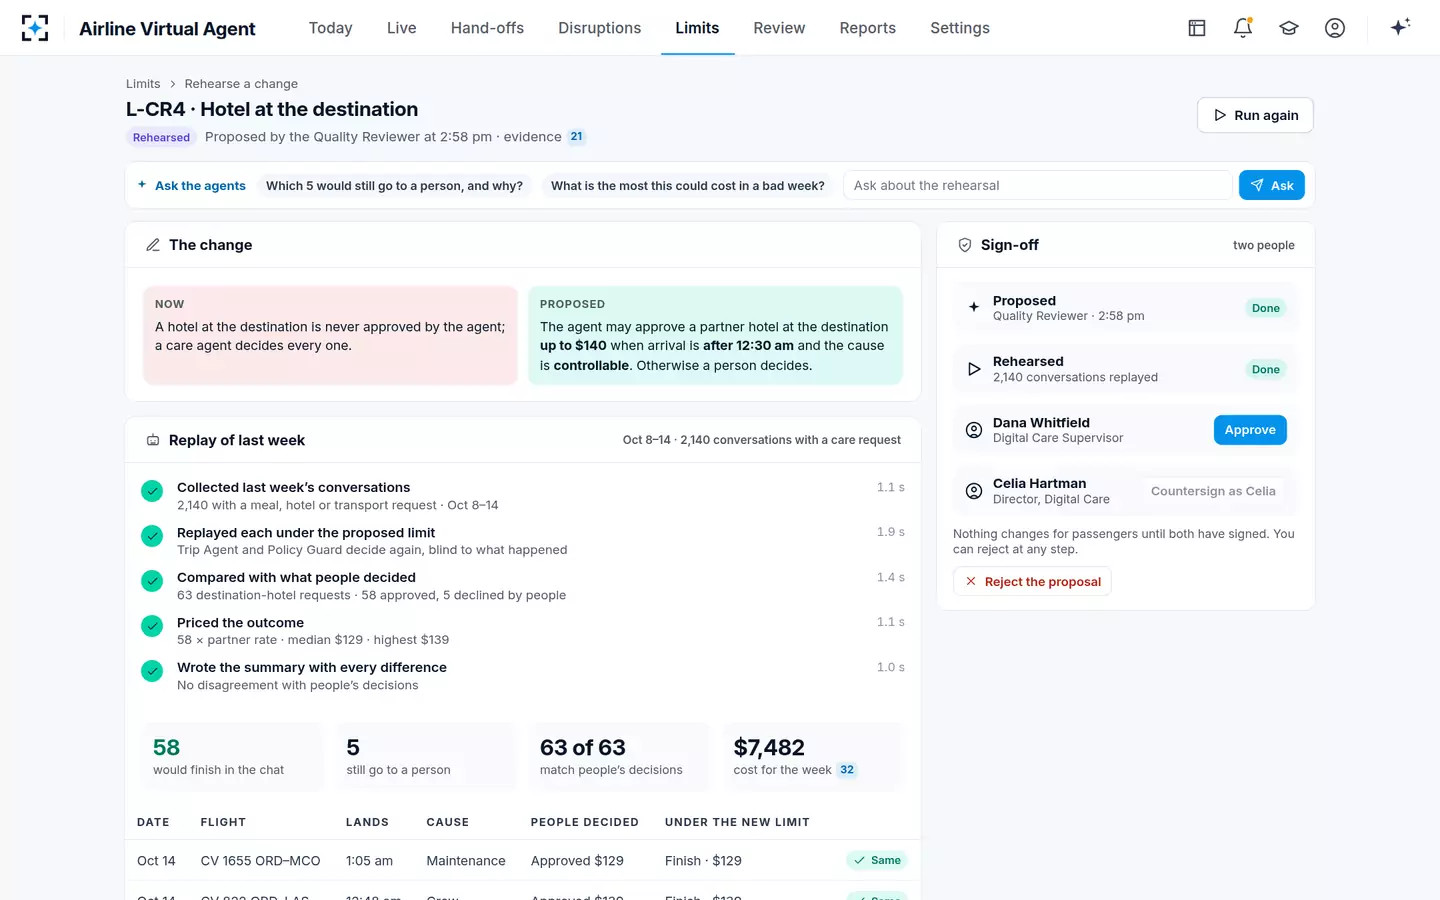This screenshot has width=1440, height=900.
Task: Click the Maintenance cause cell
Action: 466,861
